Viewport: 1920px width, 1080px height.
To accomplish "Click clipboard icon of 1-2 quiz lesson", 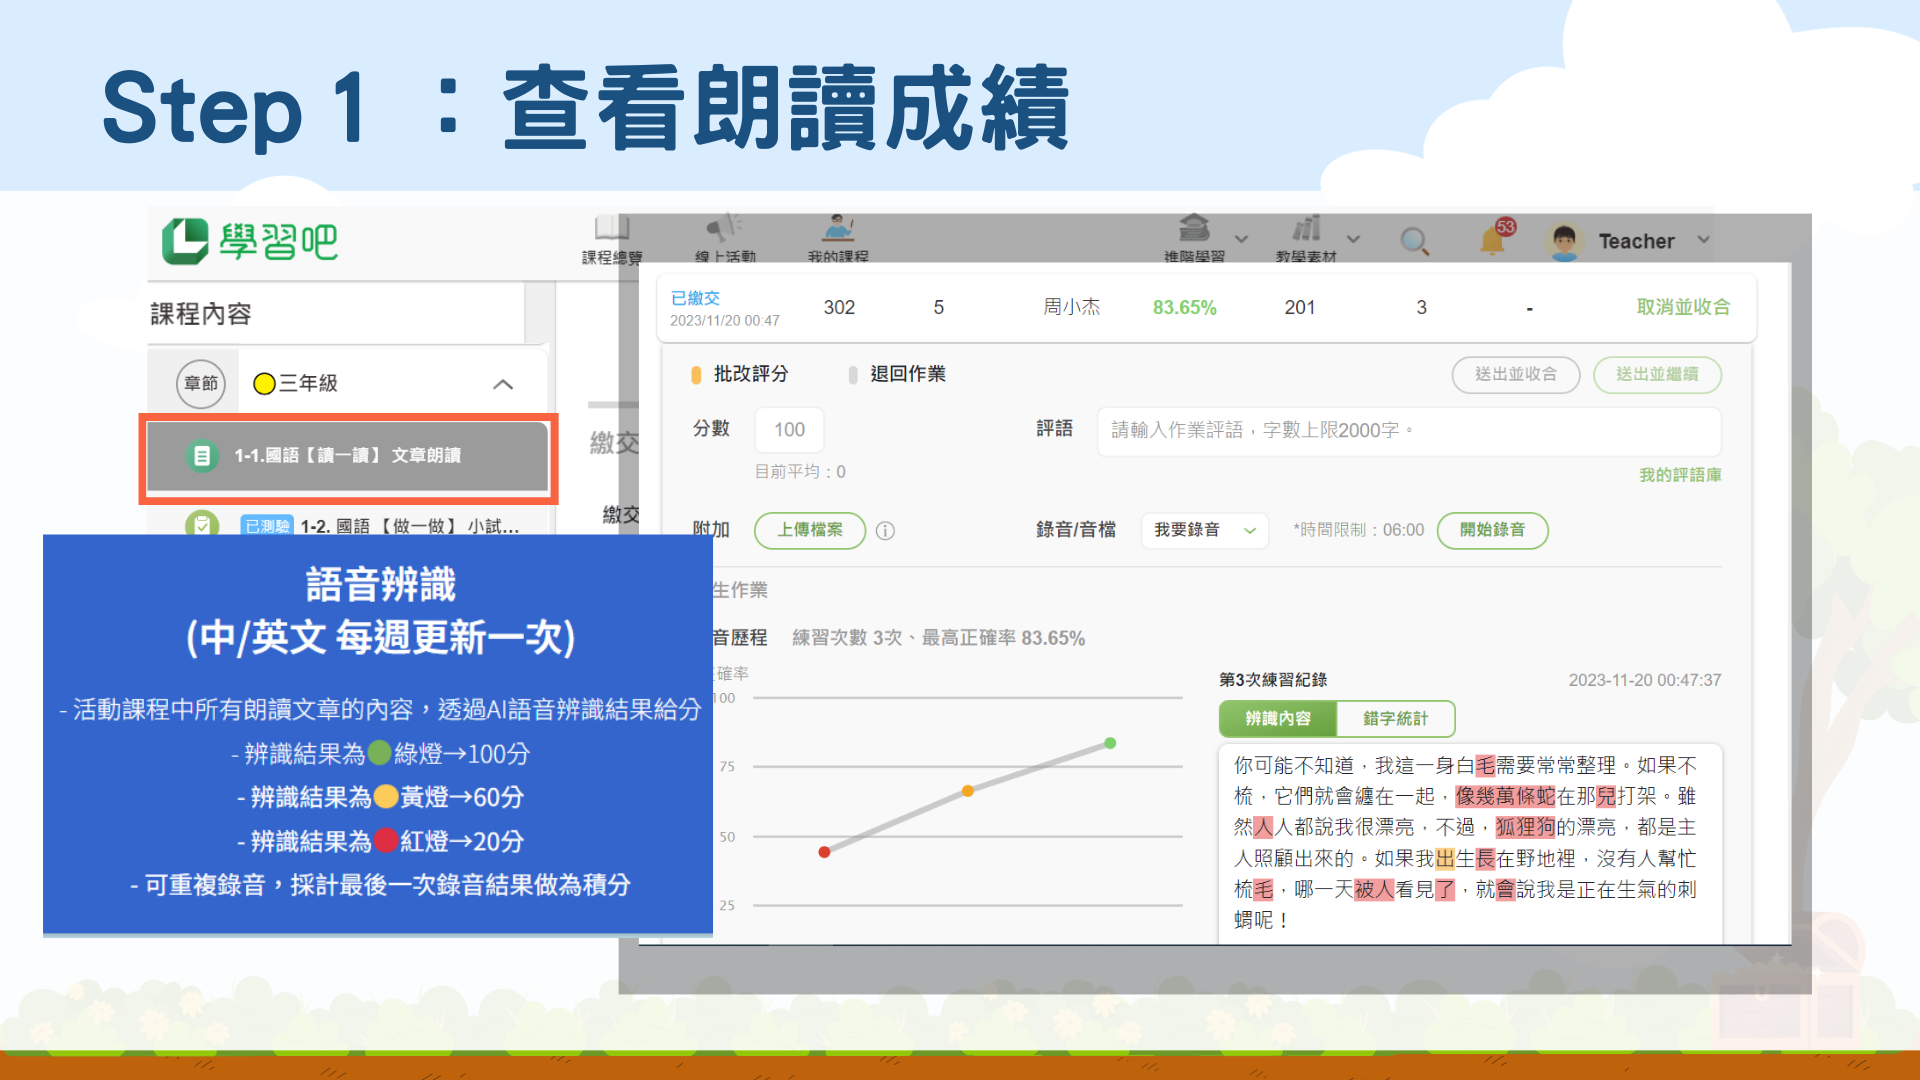I will point(202,524).
